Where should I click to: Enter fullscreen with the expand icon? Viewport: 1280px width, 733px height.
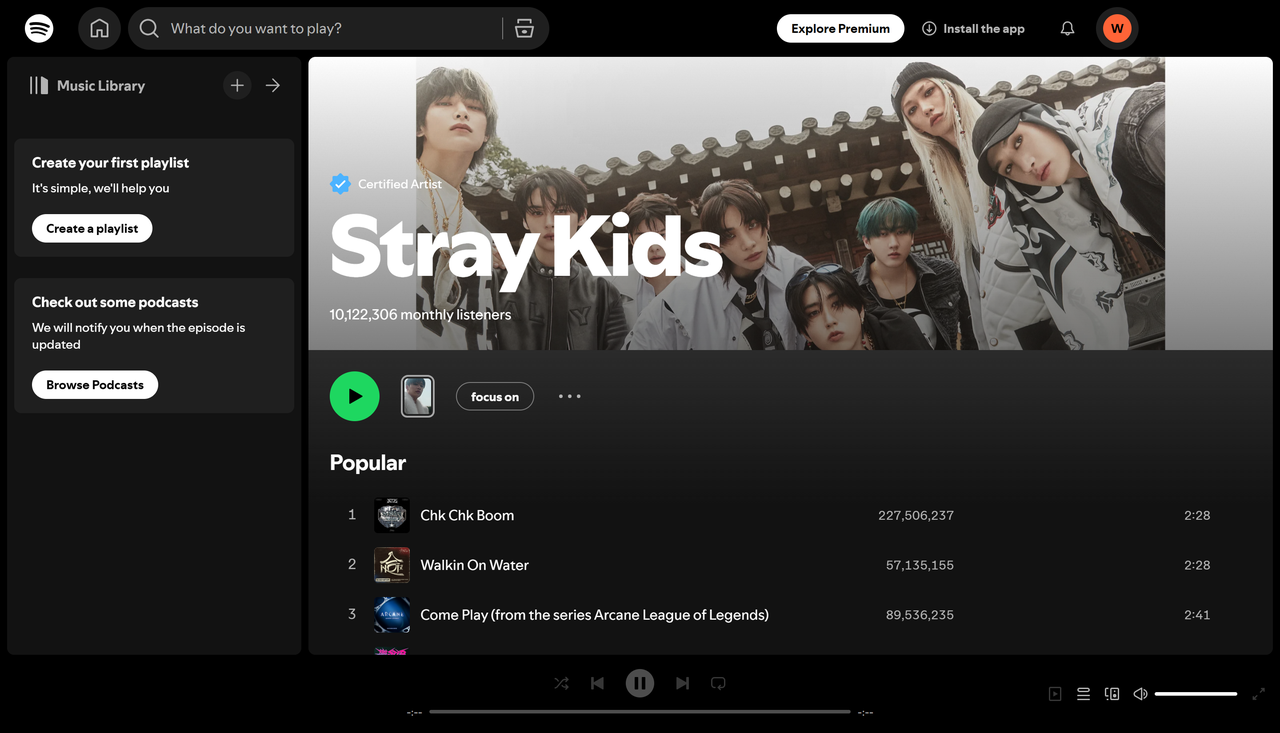[x=1259, y=693]
